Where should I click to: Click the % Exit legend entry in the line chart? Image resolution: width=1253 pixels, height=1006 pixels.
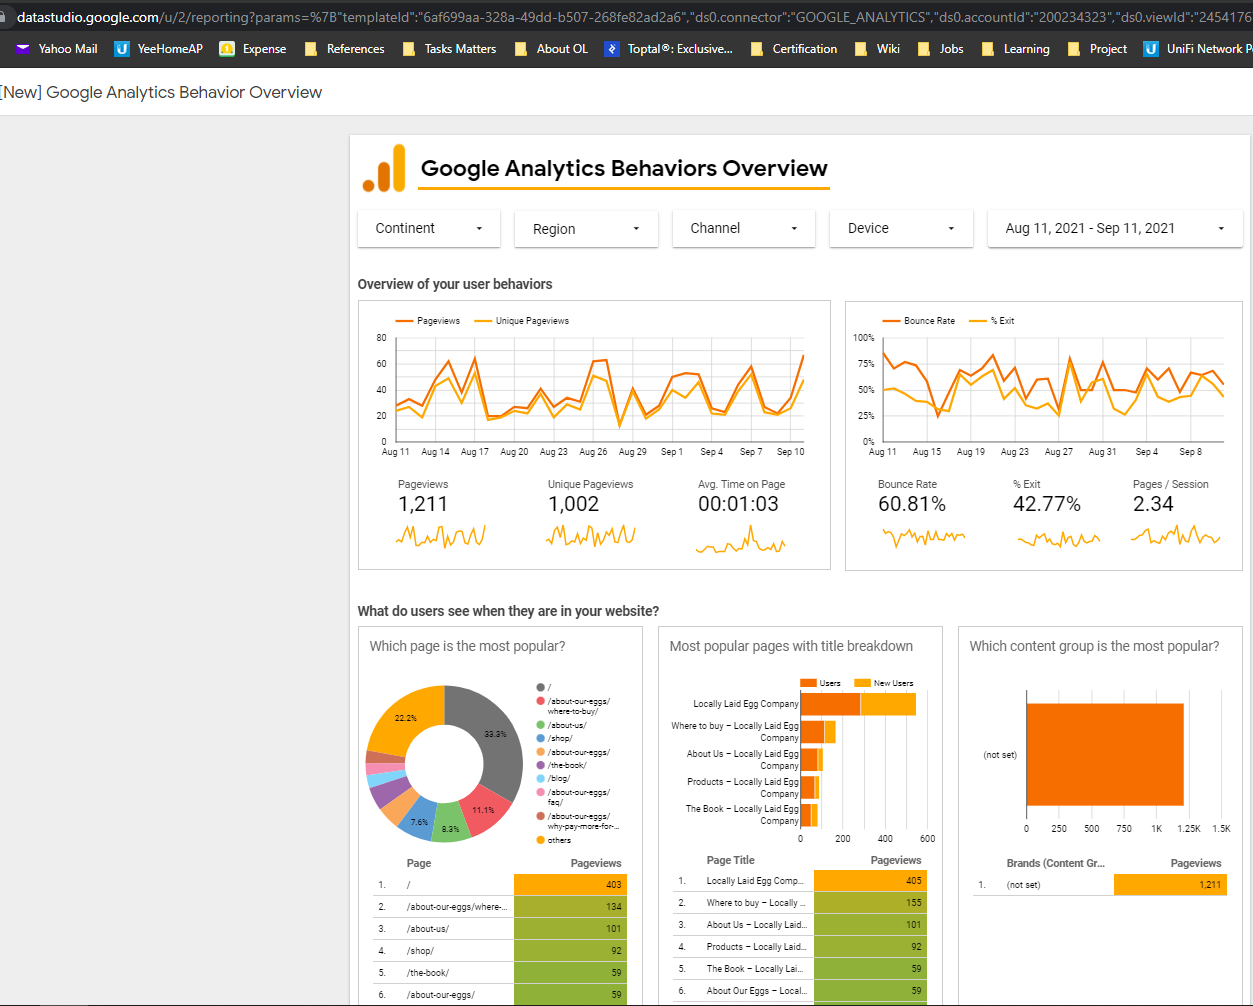tap(991, 321)
